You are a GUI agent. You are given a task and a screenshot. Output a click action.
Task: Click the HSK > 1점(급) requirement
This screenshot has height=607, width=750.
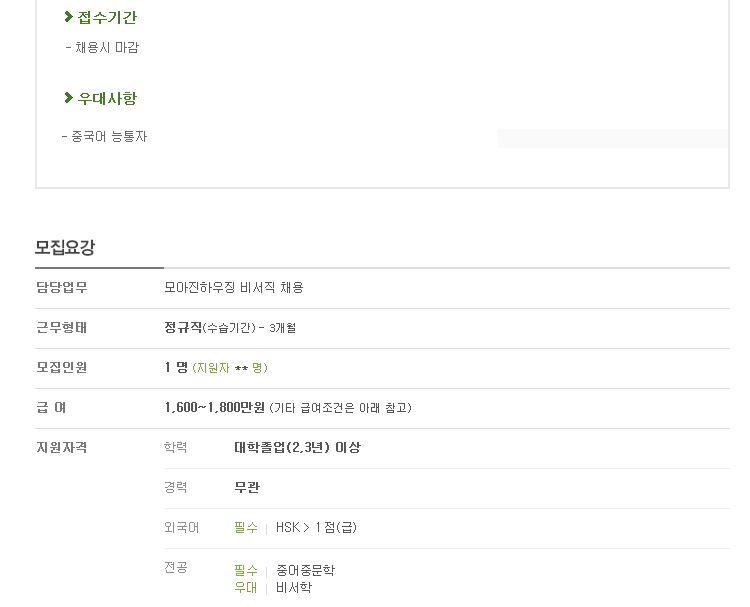click(316, 528)
